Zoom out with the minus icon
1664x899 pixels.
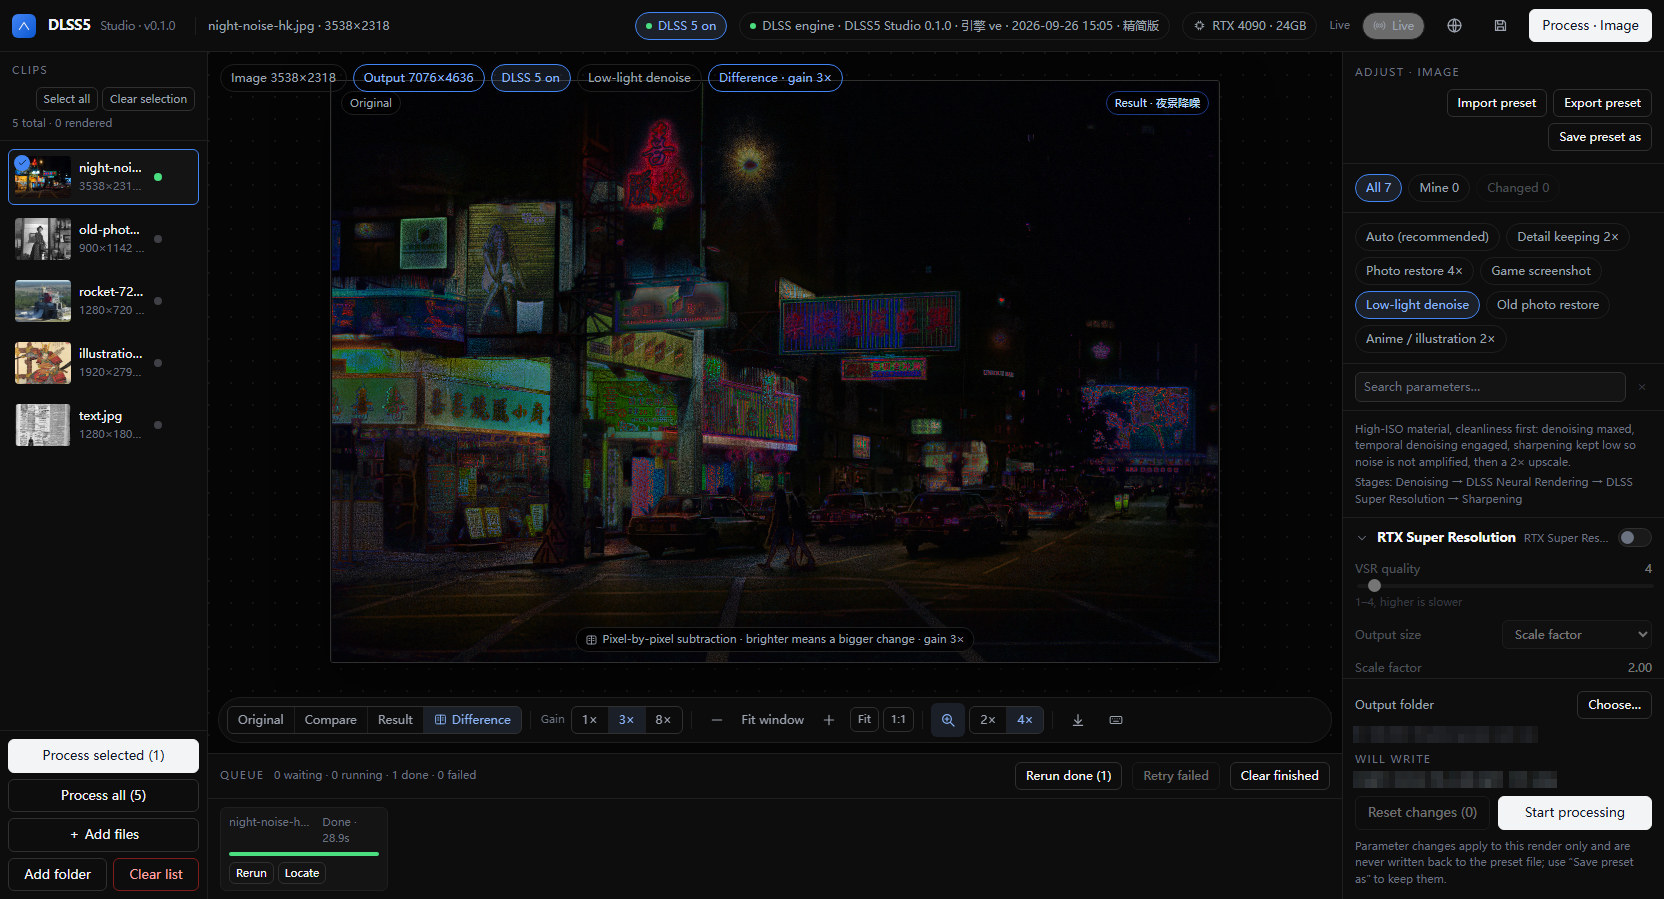pos(717,720)
